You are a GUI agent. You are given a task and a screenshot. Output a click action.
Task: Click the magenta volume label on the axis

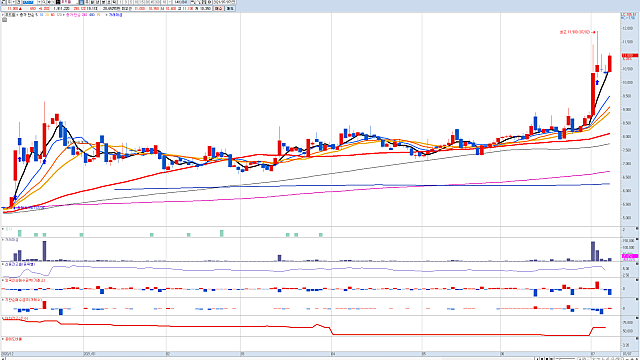630,256
